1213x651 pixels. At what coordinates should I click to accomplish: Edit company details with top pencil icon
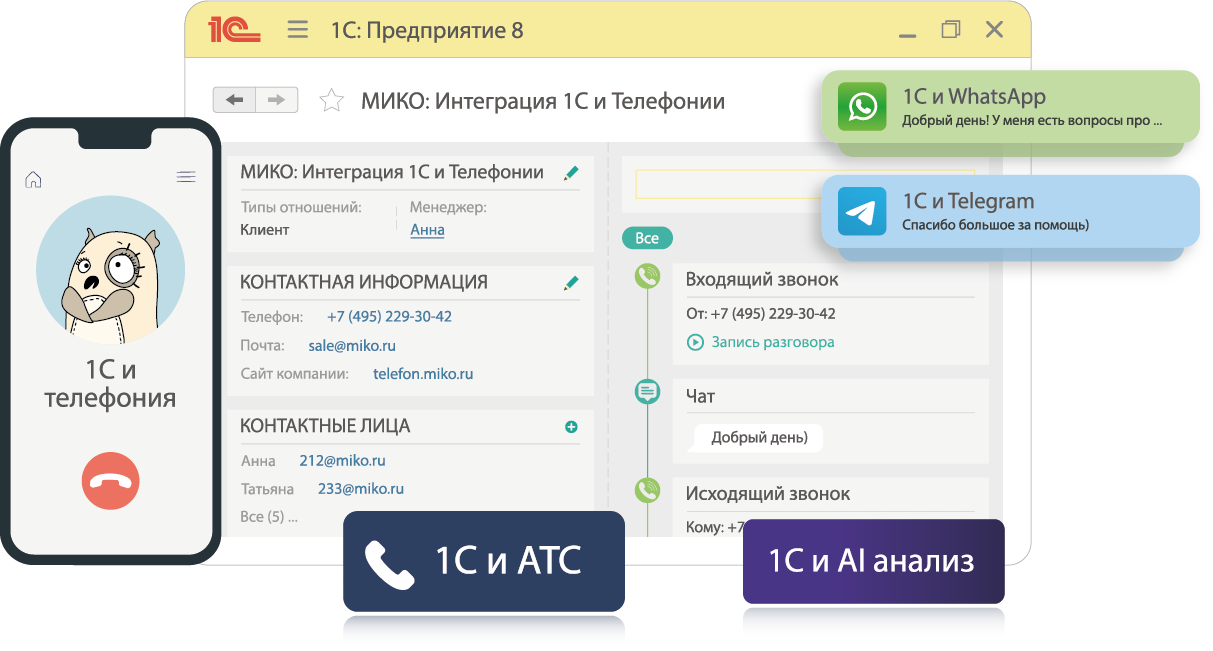pos(571,173)
